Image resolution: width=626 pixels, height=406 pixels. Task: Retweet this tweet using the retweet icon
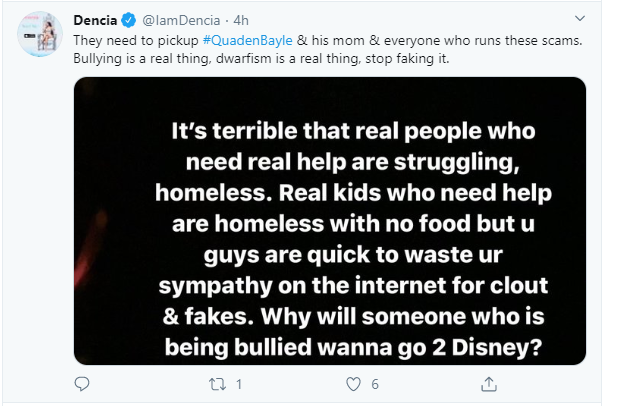pos(215,383)
